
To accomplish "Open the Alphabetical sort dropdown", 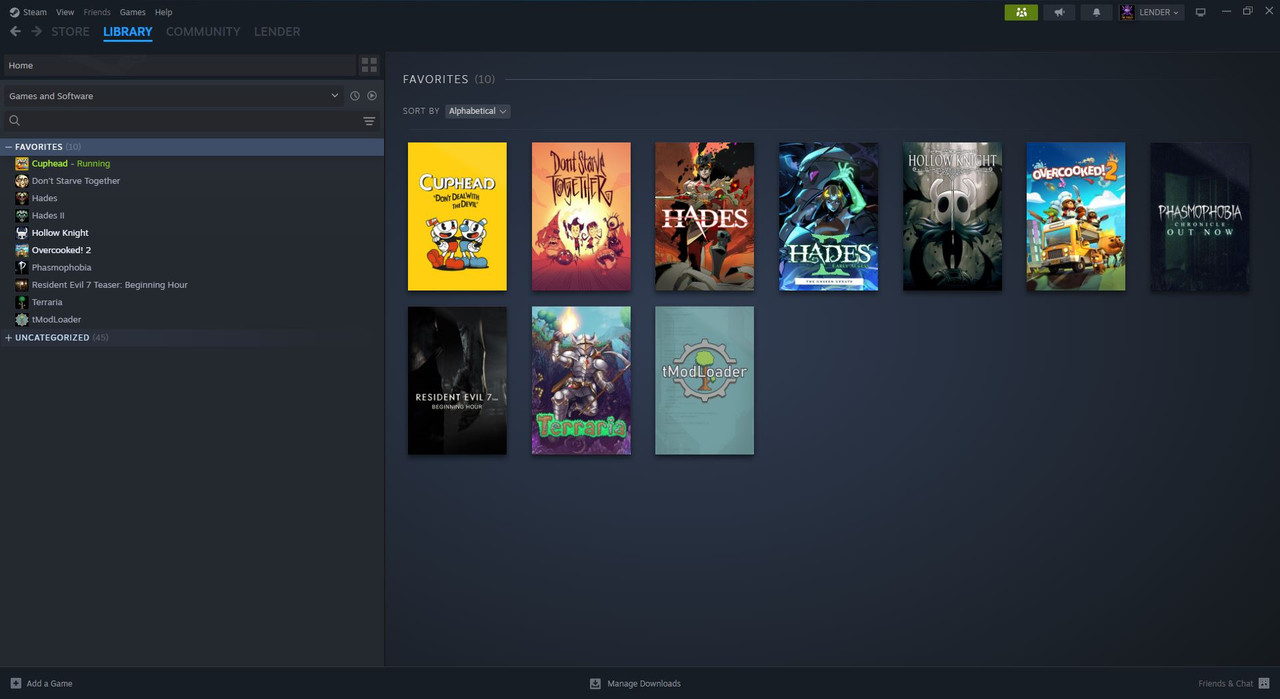I will pos(477,111).
